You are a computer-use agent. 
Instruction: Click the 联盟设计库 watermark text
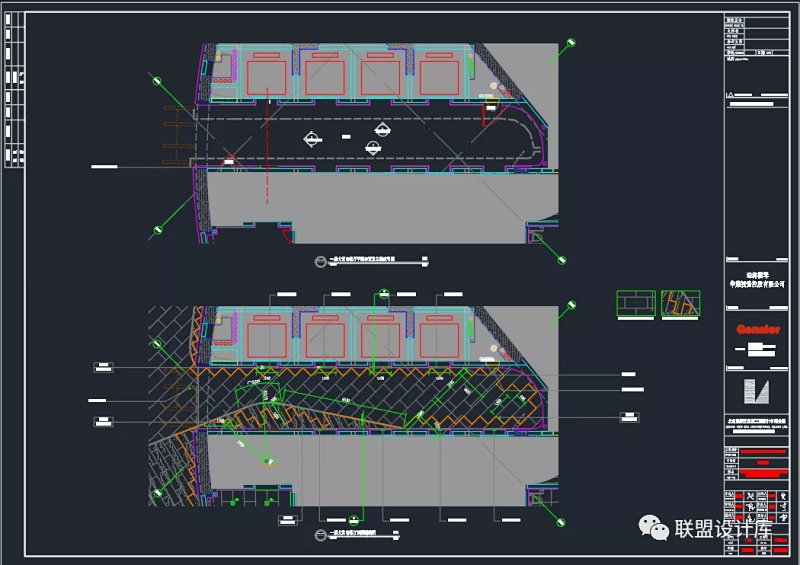coord(720,528)
